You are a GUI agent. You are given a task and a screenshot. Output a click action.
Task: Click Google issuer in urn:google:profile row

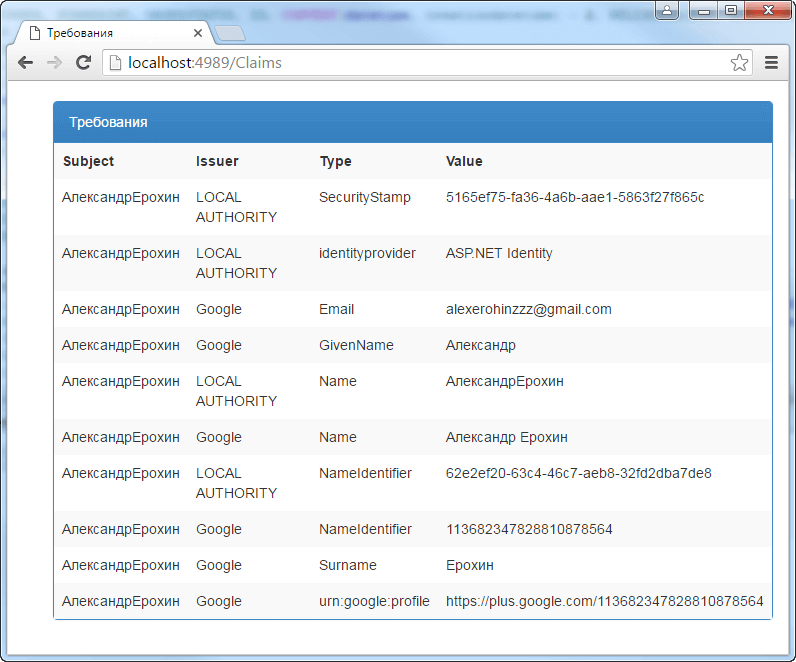pyautogui.click(x=219, y=601)
